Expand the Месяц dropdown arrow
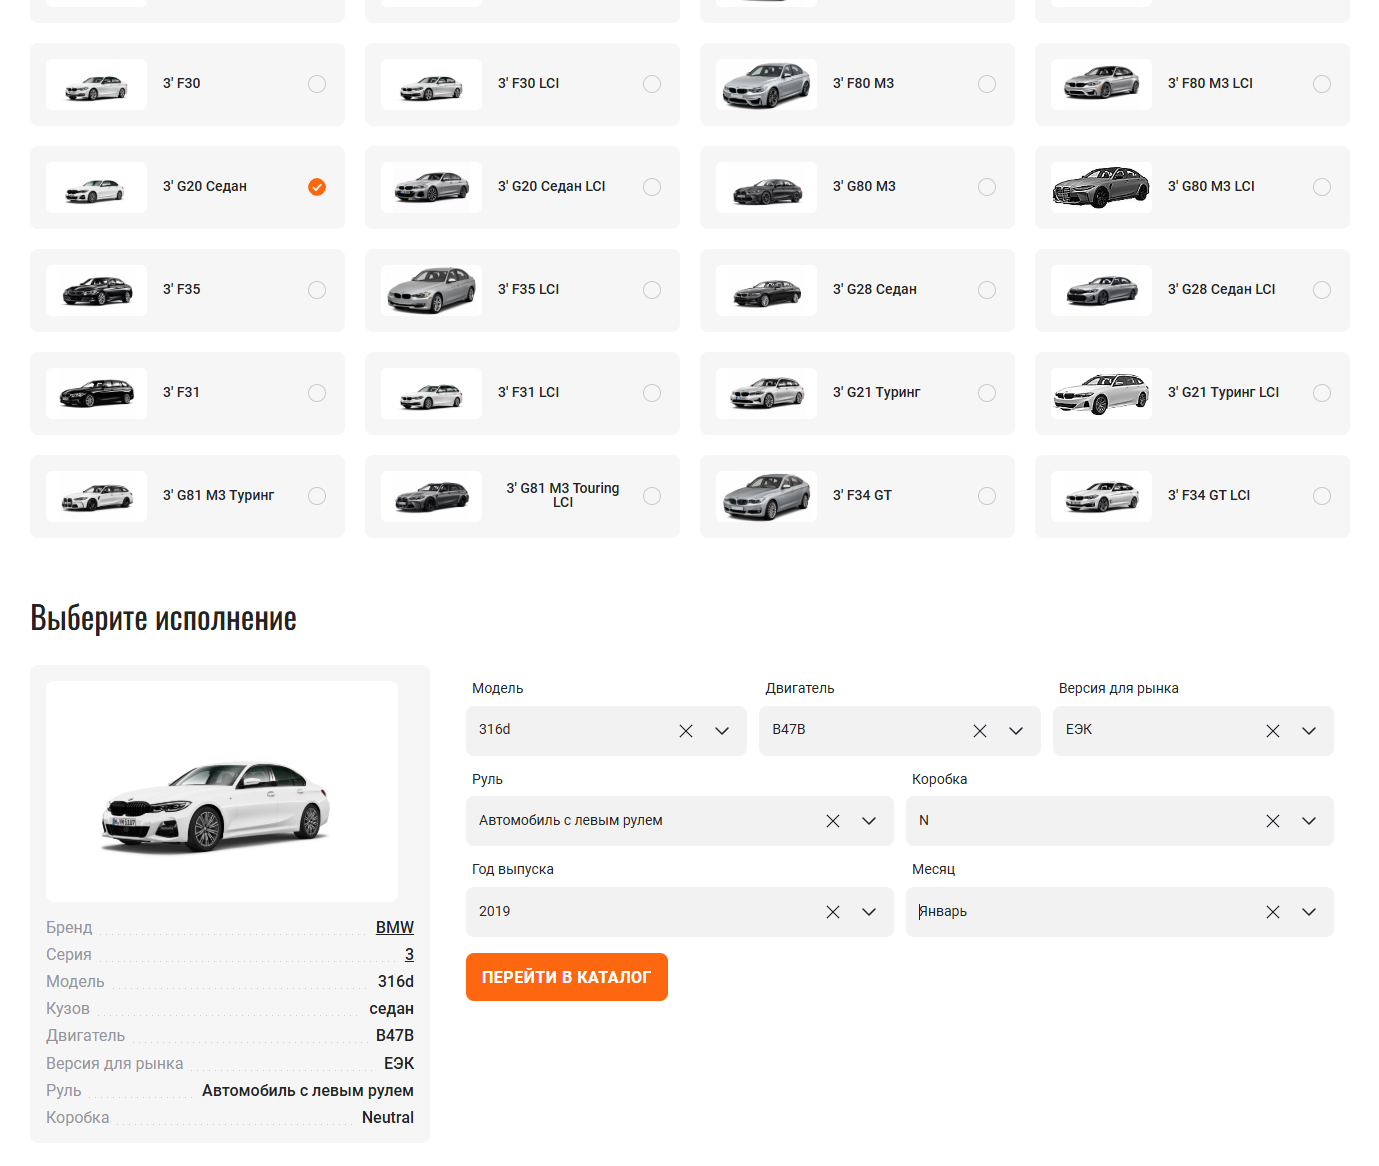Screen dimensions: 1379x1166 pos(1309,912)
